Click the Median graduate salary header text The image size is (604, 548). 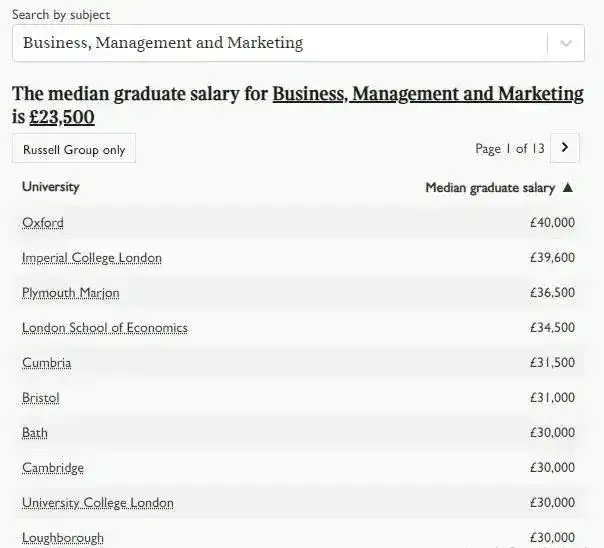click(x=490, y=188)
